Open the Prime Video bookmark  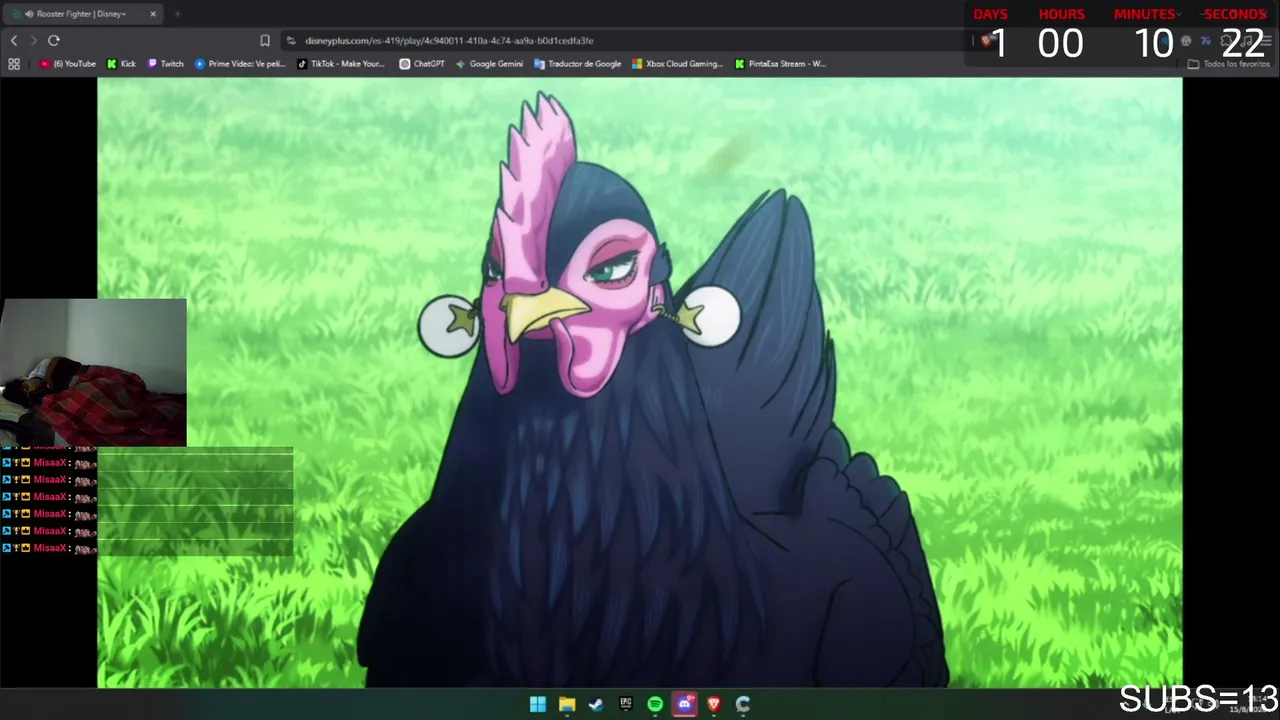click(240, 64)
